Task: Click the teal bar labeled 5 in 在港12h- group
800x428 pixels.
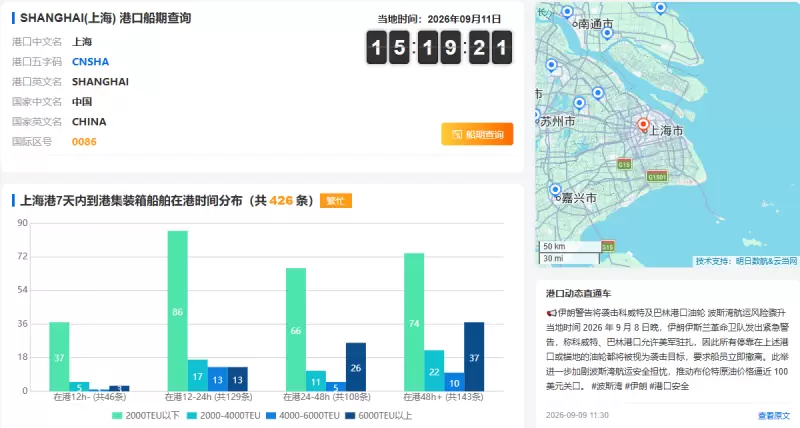Action: click(x=79, y=386)
